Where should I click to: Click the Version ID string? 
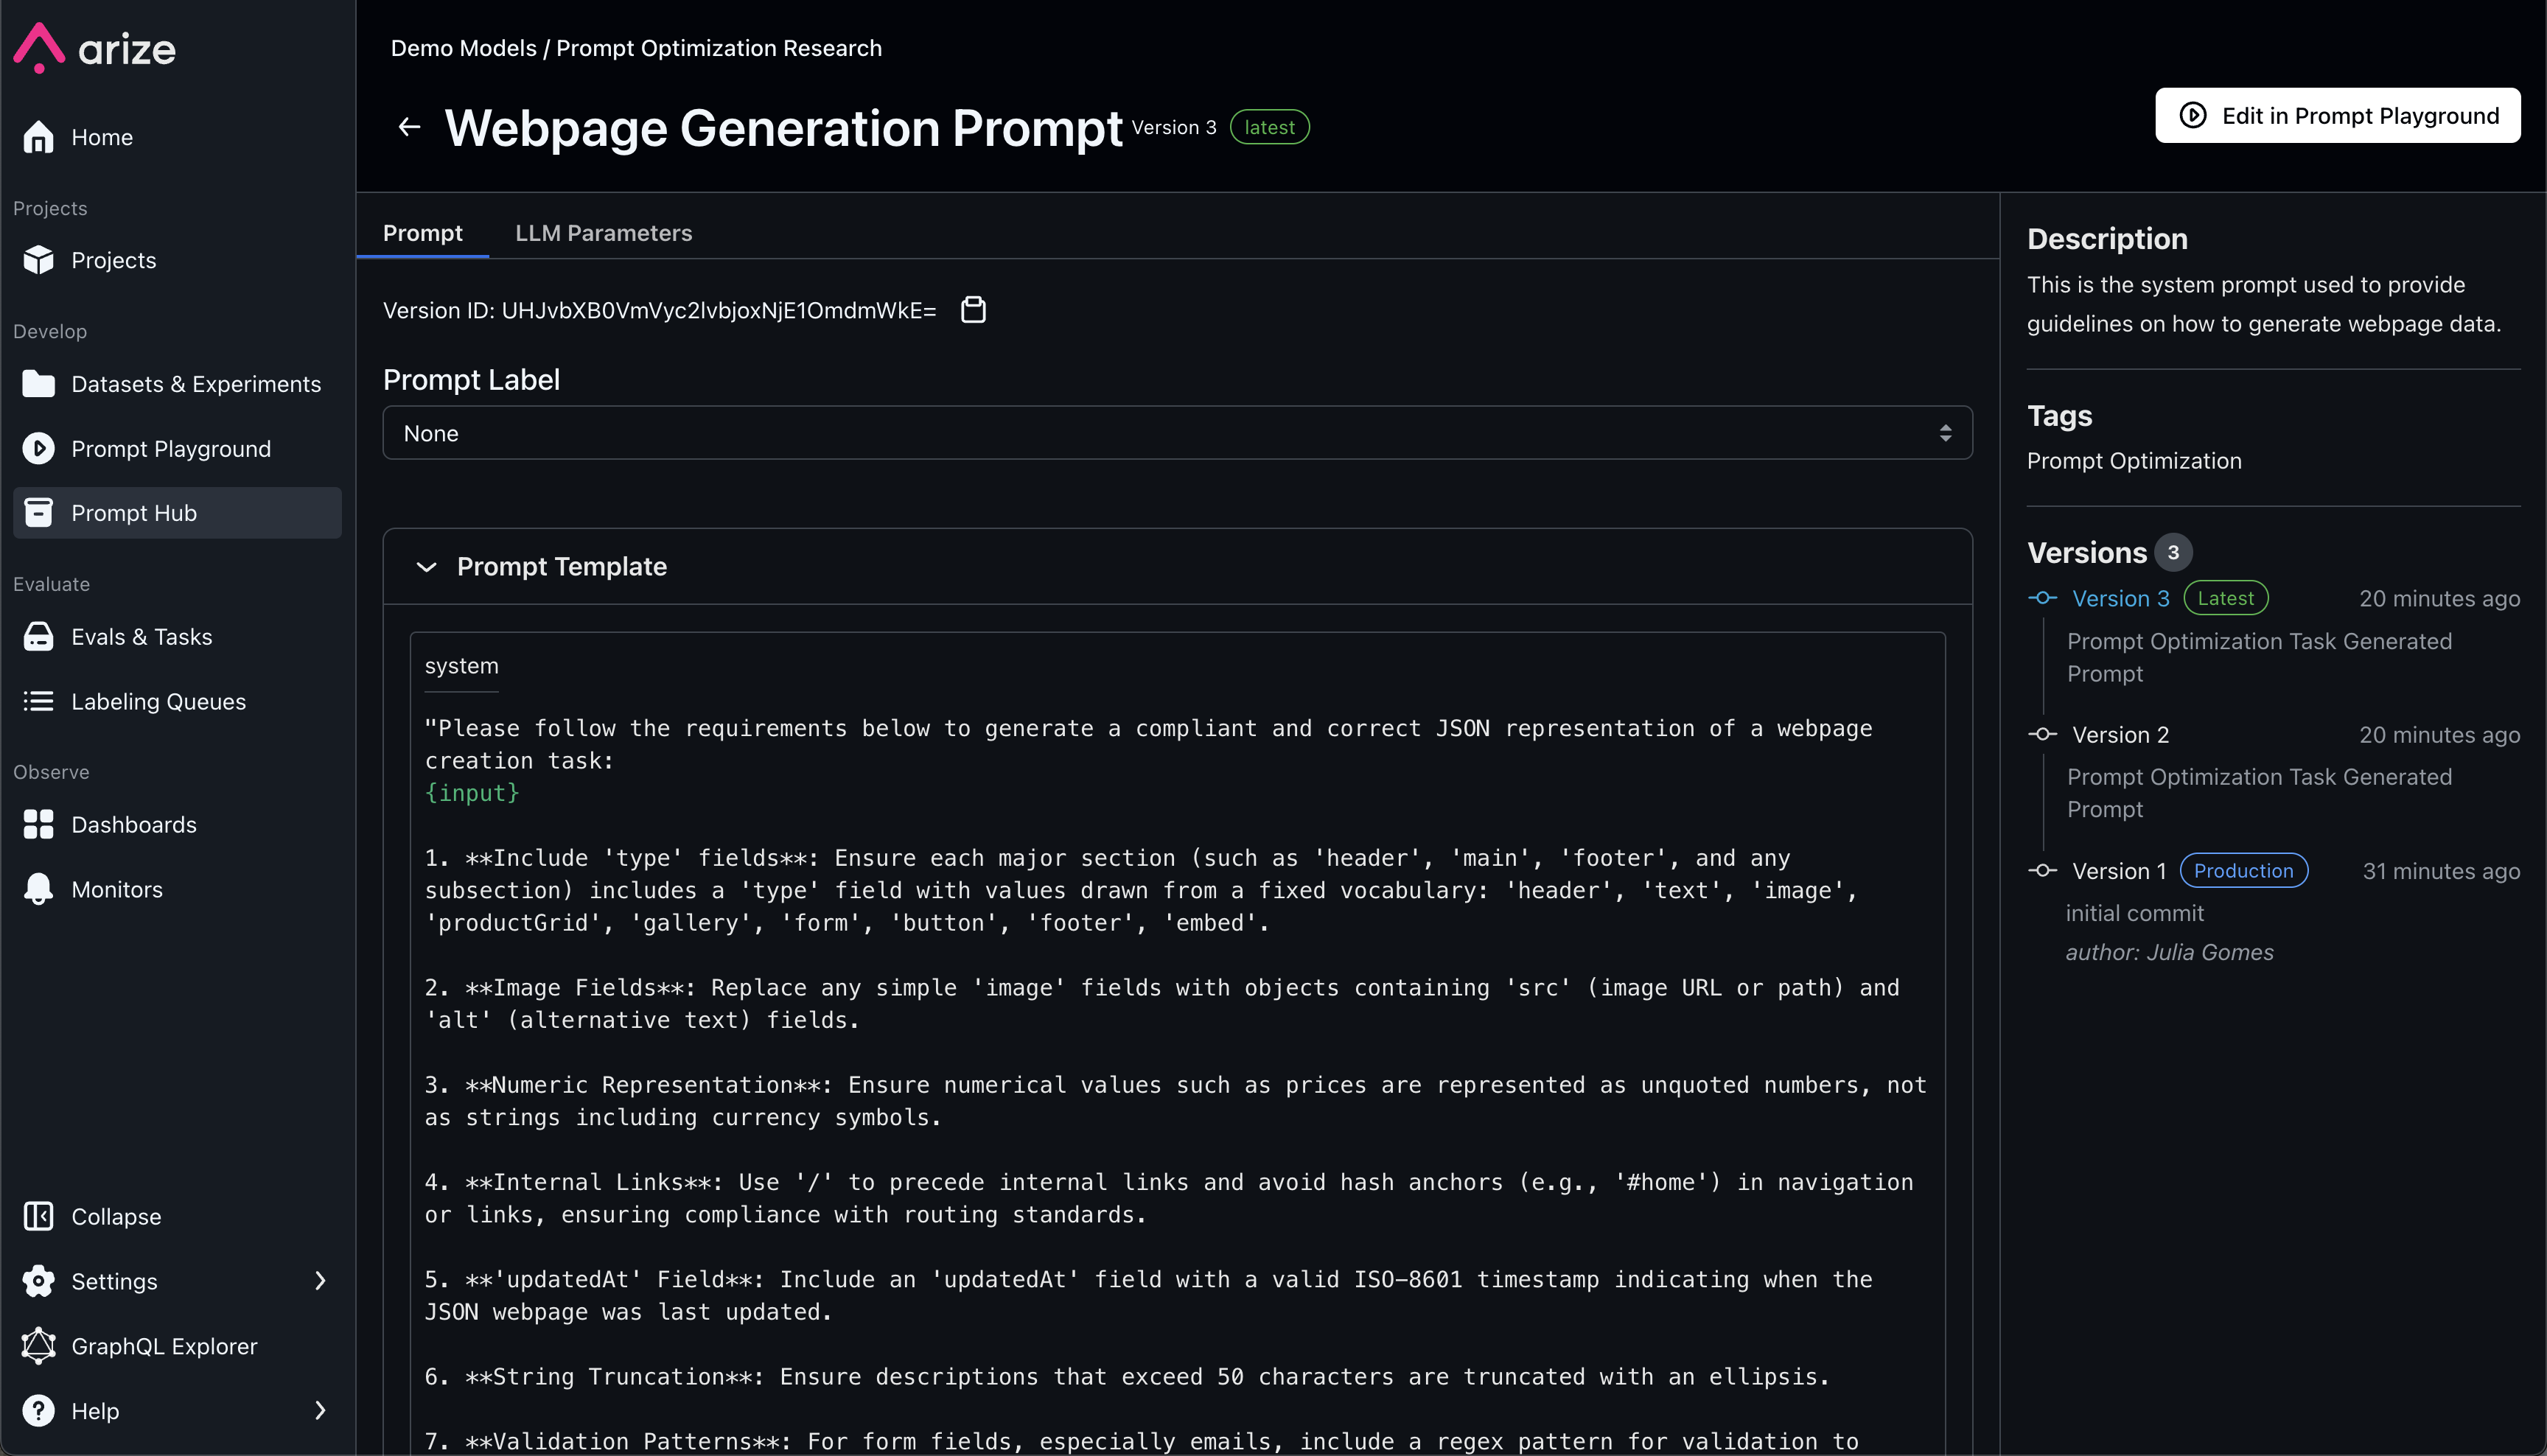click(718, 310)
